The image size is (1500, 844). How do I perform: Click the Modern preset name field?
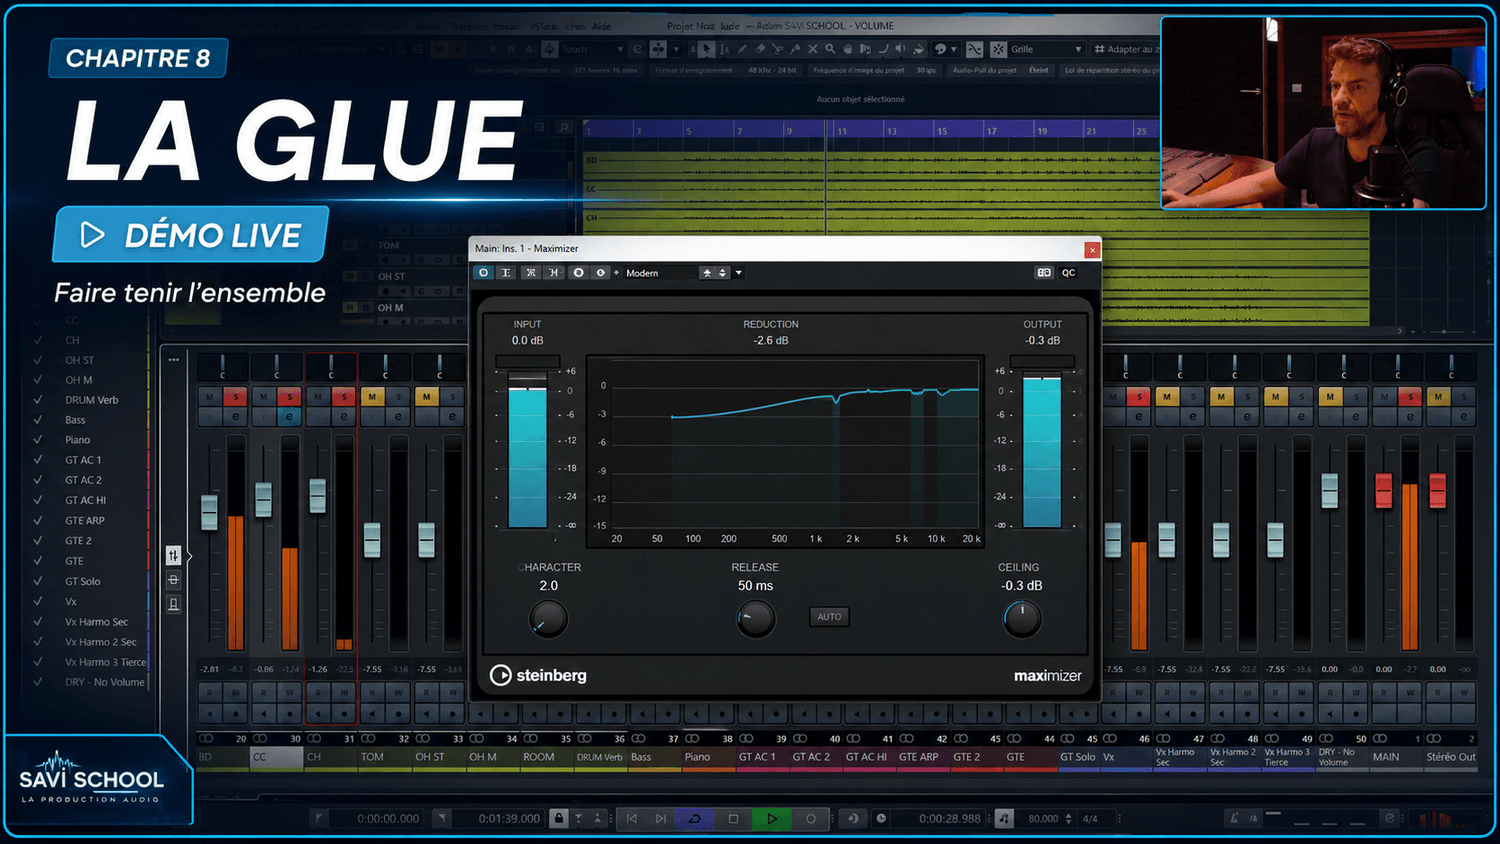(660, 273)
